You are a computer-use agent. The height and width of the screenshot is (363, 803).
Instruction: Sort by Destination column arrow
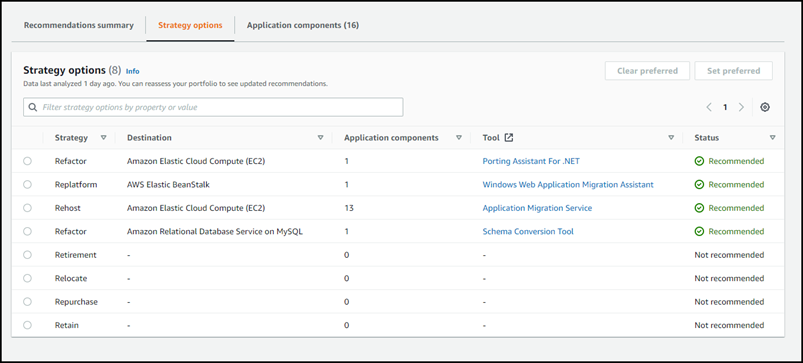click(321, 138)
